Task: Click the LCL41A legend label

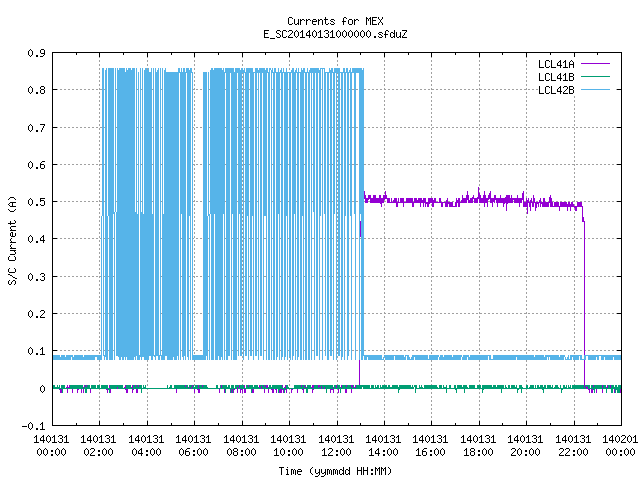Action: pyautogui.click(x=556, y=64)
